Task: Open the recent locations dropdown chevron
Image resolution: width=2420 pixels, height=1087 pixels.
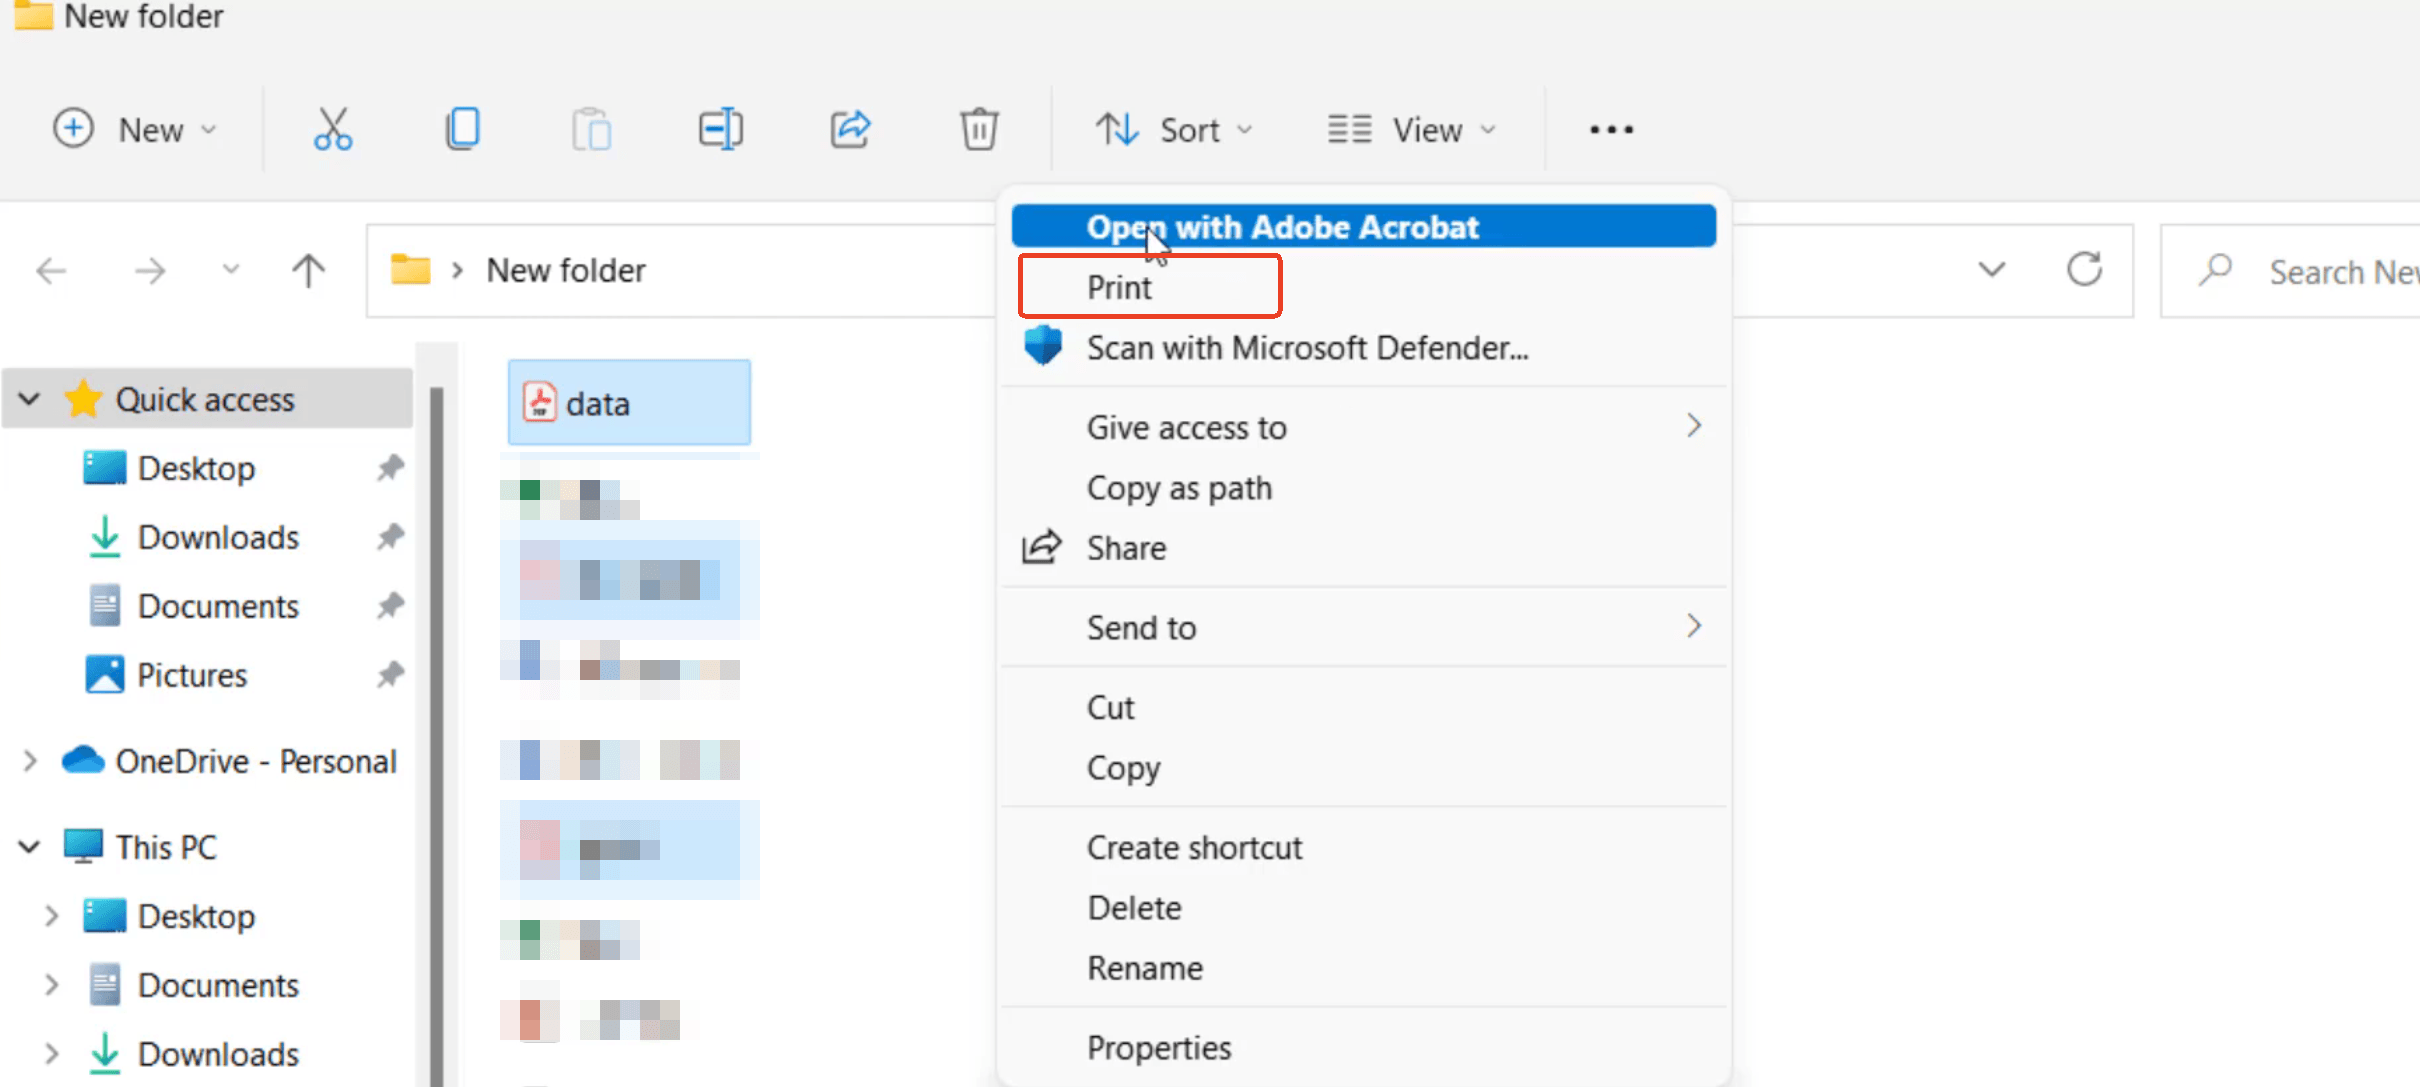Action: point(230,270)
